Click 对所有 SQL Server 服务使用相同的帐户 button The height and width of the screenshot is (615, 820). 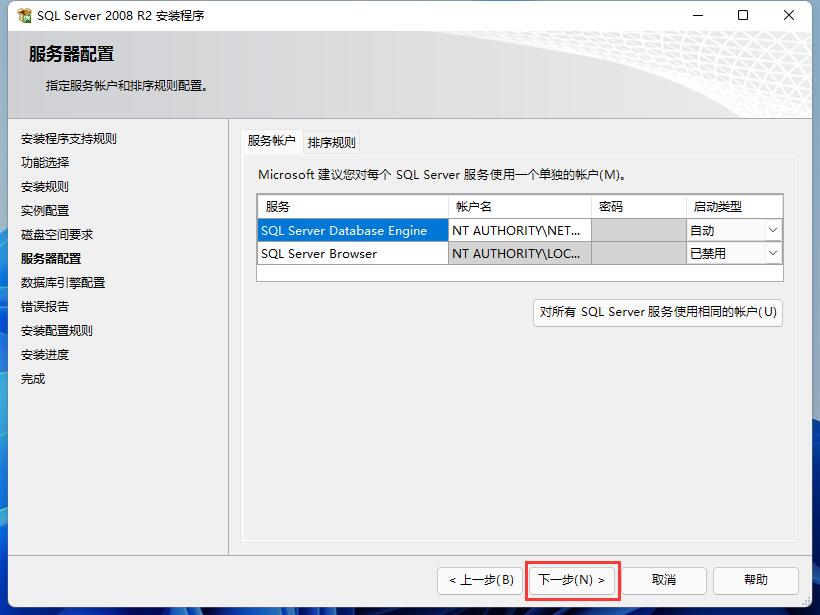pos(658,312)
